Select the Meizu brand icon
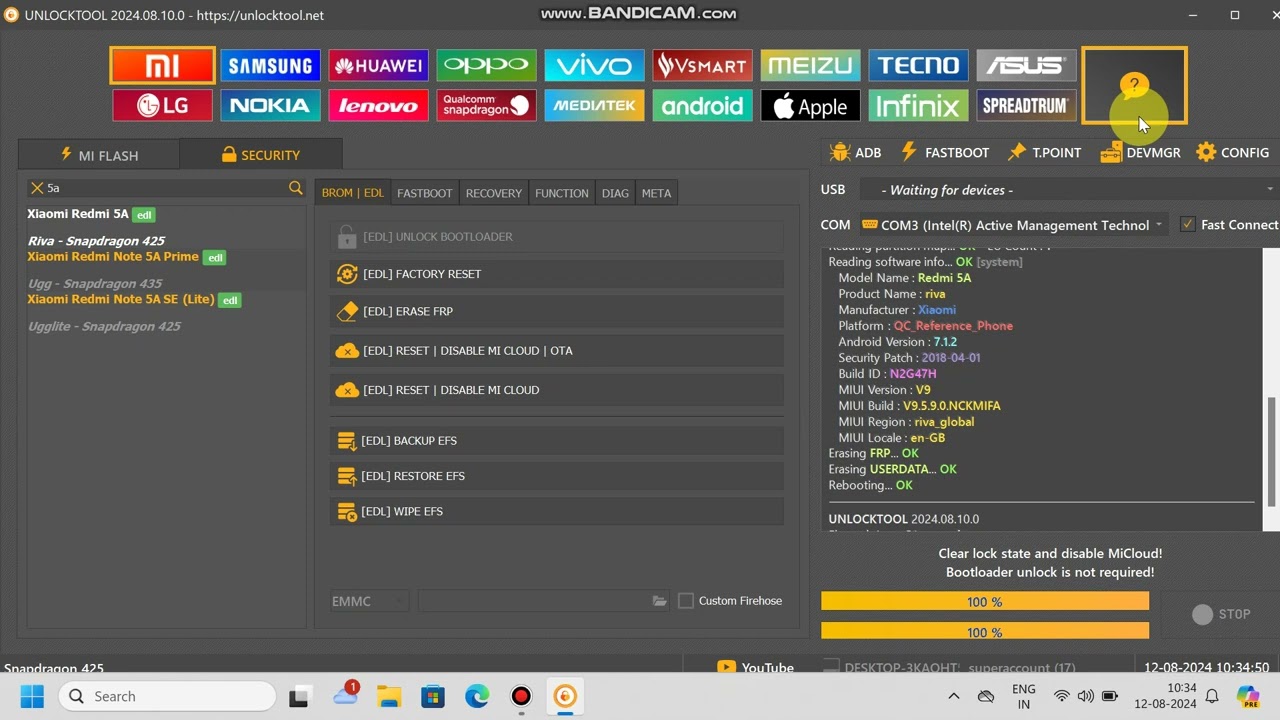Image resolution: width=1280 pixels, height=720 pixels. [x=810, y=65]
